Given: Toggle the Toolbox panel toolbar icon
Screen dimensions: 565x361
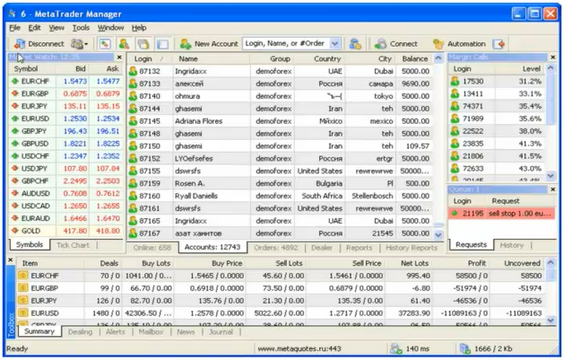Looking at the screenshot, I should [x=162, y=44].
